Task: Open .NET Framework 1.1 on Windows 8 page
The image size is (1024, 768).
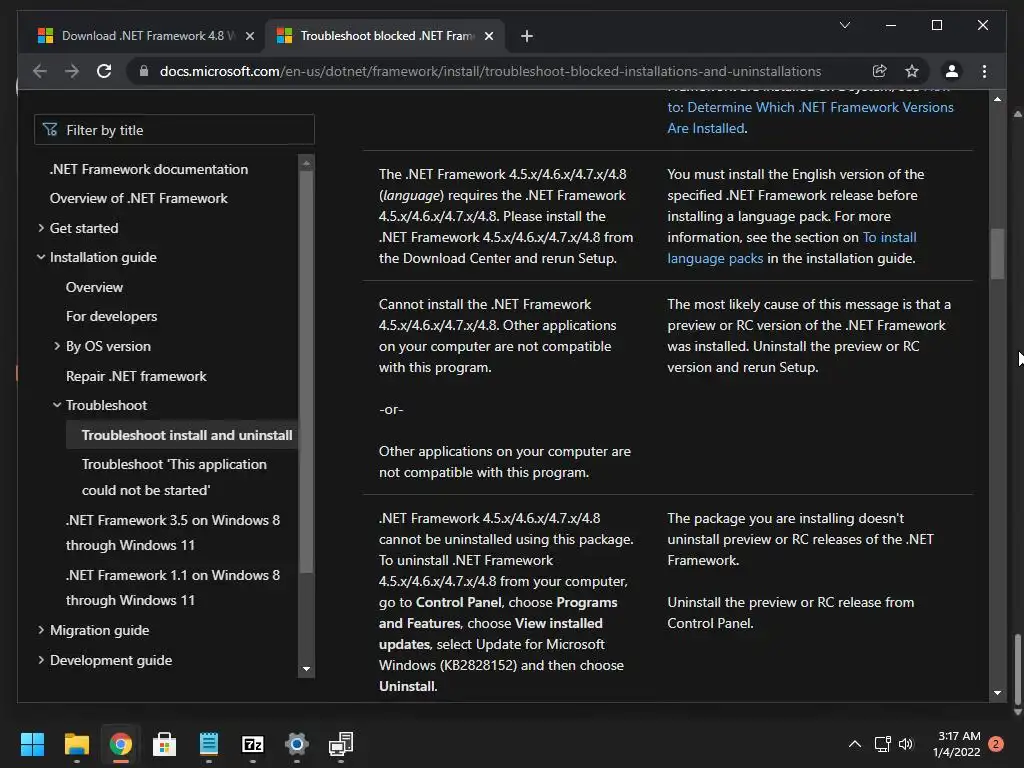Action: [x=172, y=588]
